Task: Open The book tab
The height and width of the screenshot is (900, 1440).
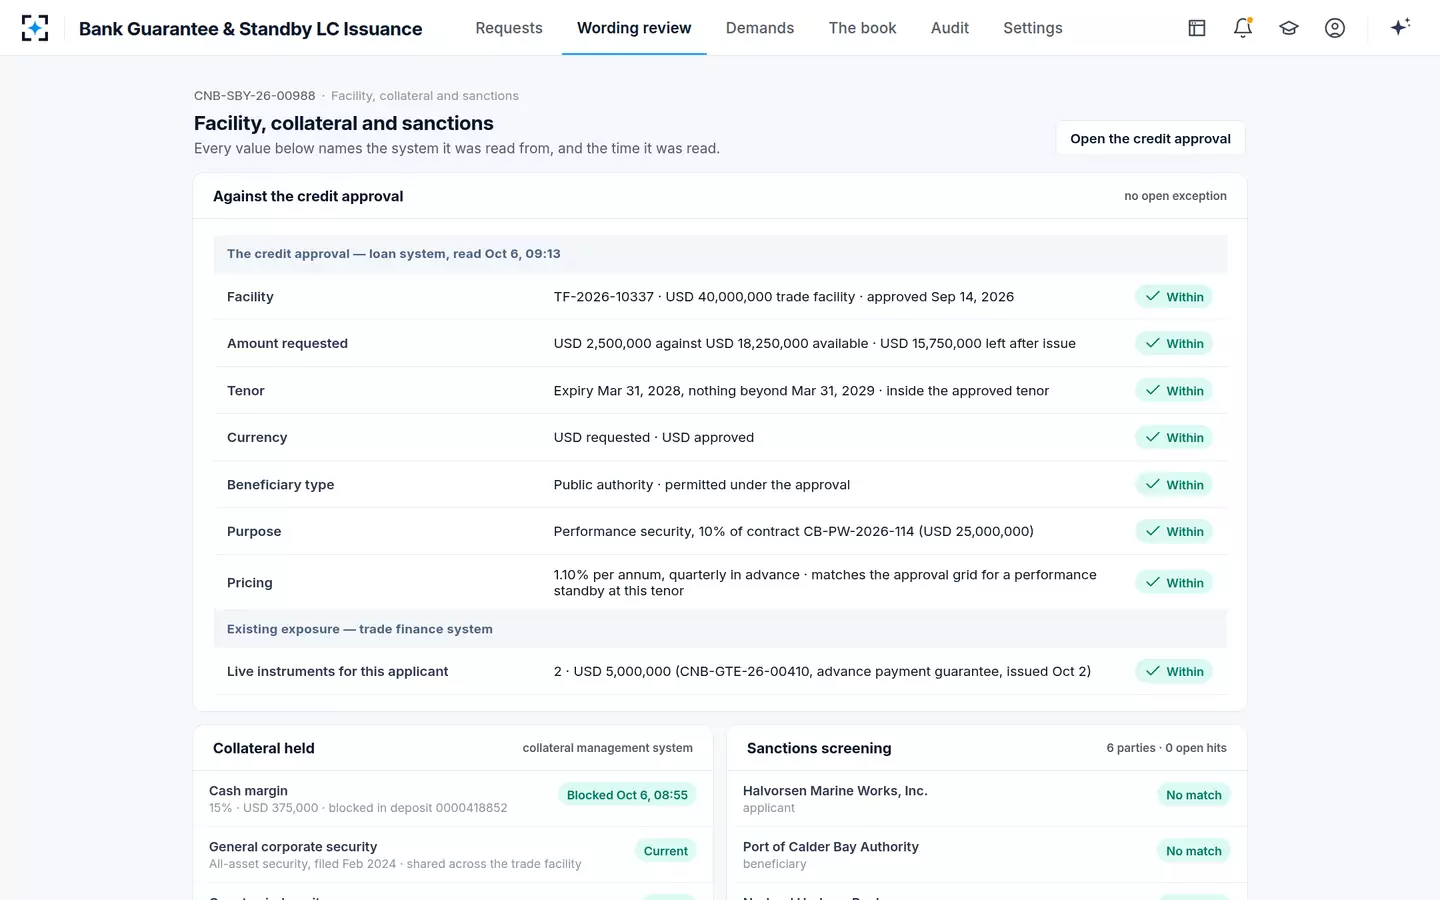Action: pos(862,28)
